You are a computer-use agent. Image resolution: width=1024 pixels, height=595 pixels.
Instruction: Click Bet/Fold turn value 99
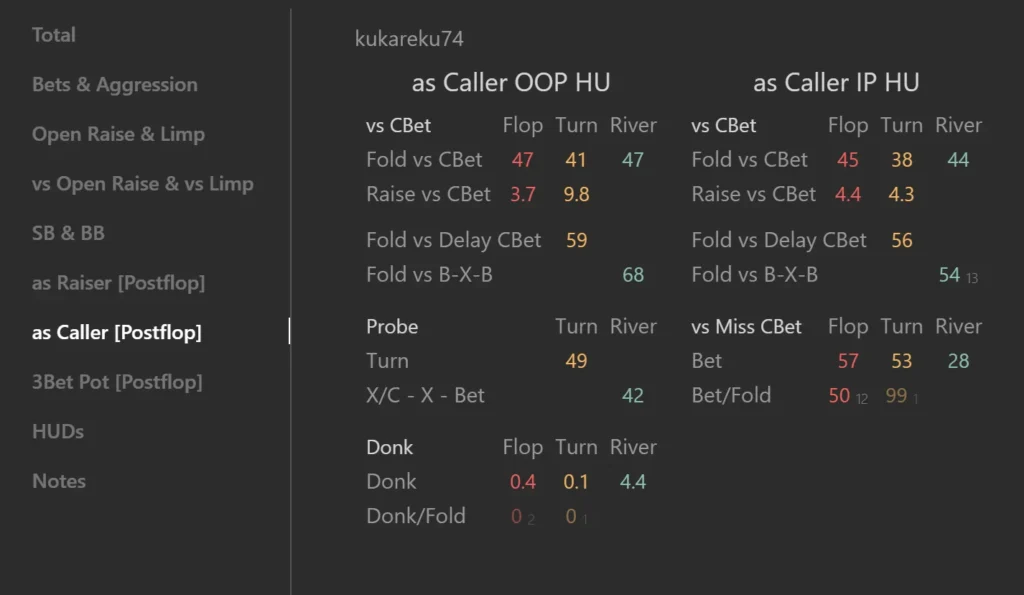point(896,396)
